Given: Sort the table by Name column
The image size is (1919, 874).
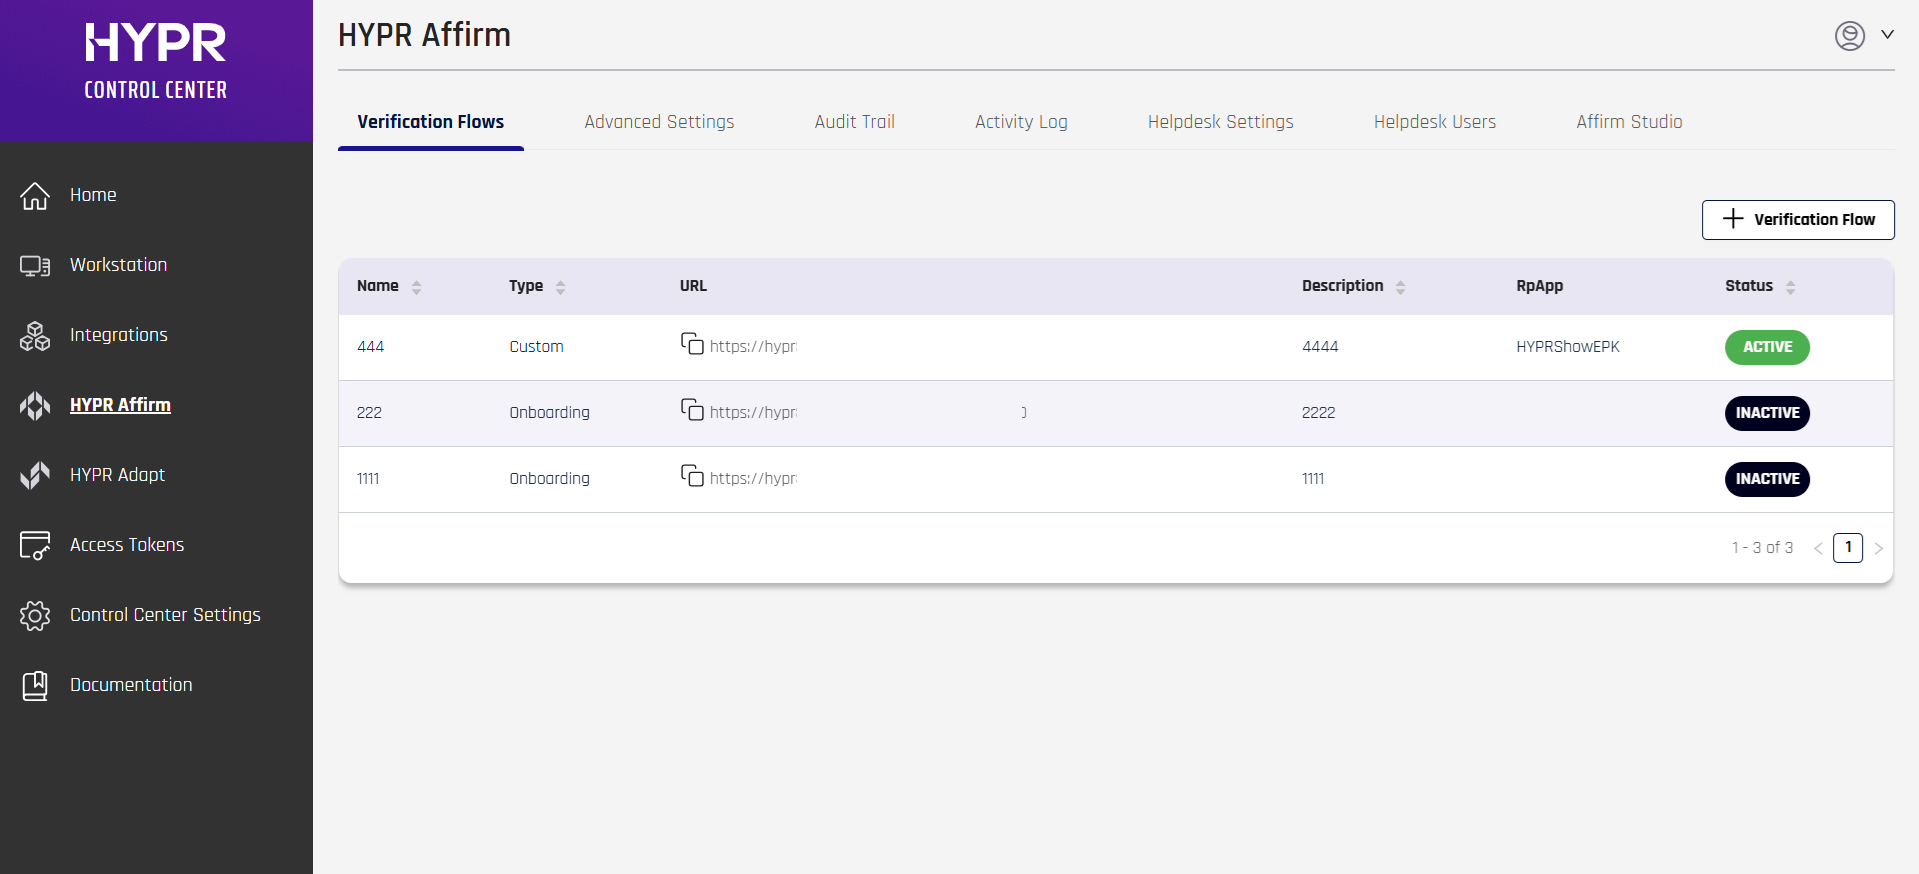Looking at the screenshot, I should coord(416,287).
